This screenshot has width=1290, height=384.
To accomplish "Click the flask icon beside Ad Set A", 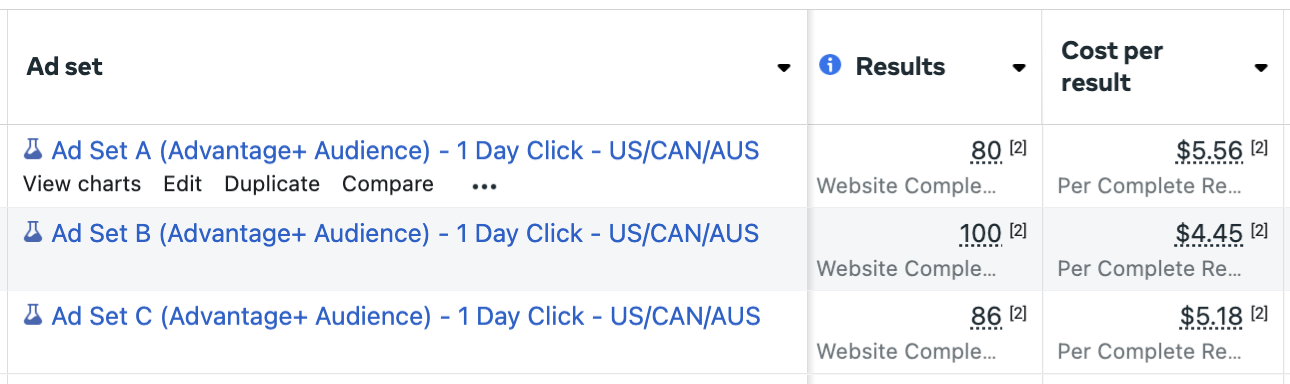I will coord(33,151).
